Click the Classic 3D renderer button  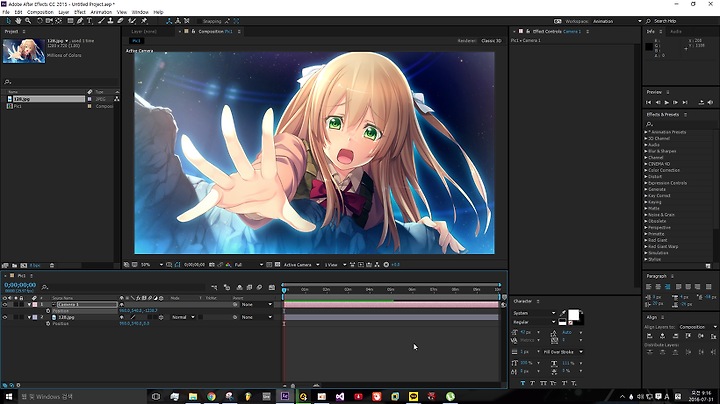pyautogui.click(x=491, y=41)
